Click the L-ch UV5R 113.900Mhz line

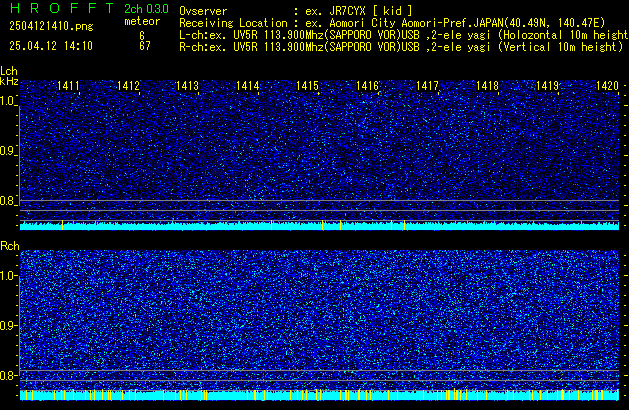404,35
